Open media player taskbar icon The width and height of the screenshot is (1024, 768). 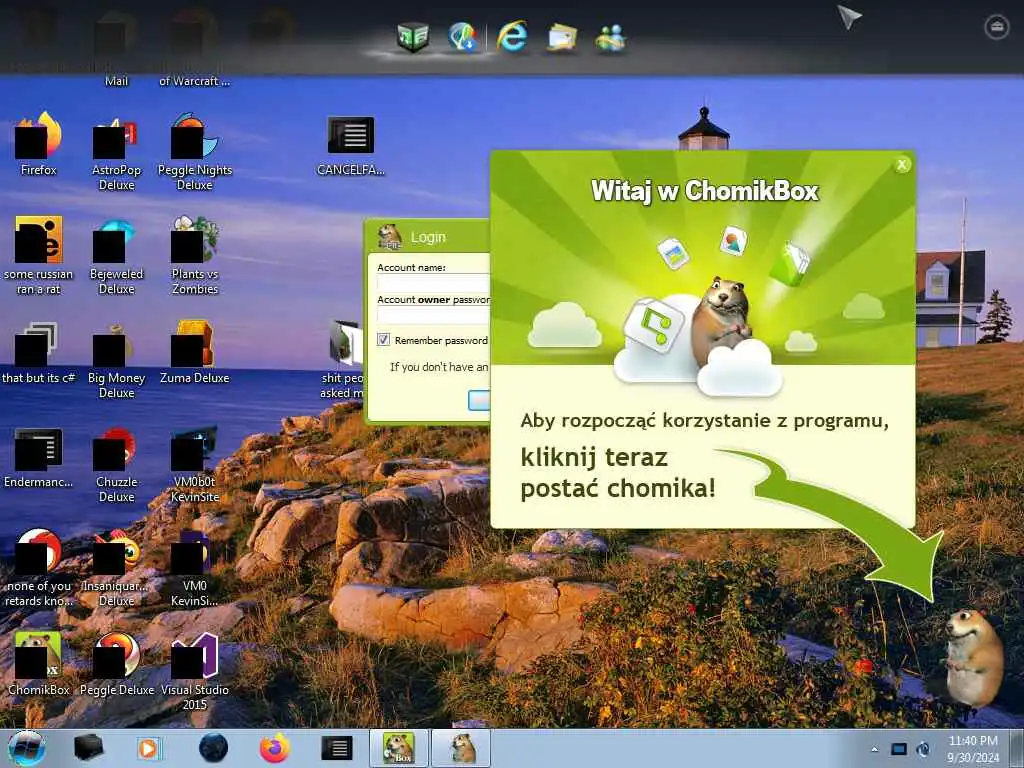(150, 748)
